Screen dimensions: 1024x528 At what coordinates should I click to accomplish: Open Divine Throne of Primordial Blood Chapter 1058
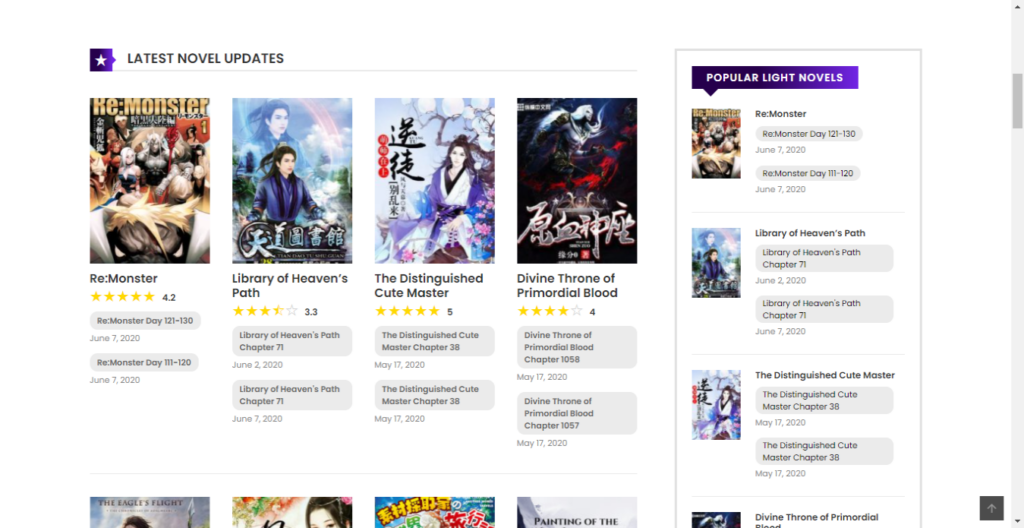(x=577, y=347)
